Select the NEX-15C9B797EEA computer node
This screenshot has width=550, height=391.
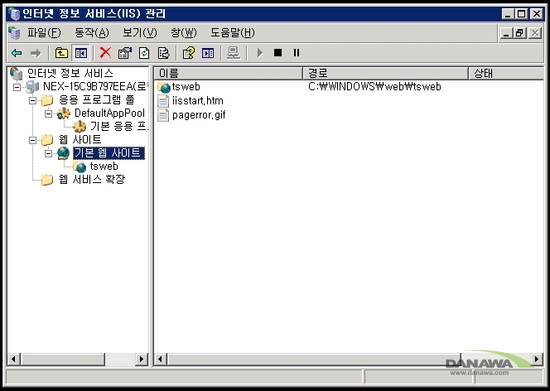point(95,86)
